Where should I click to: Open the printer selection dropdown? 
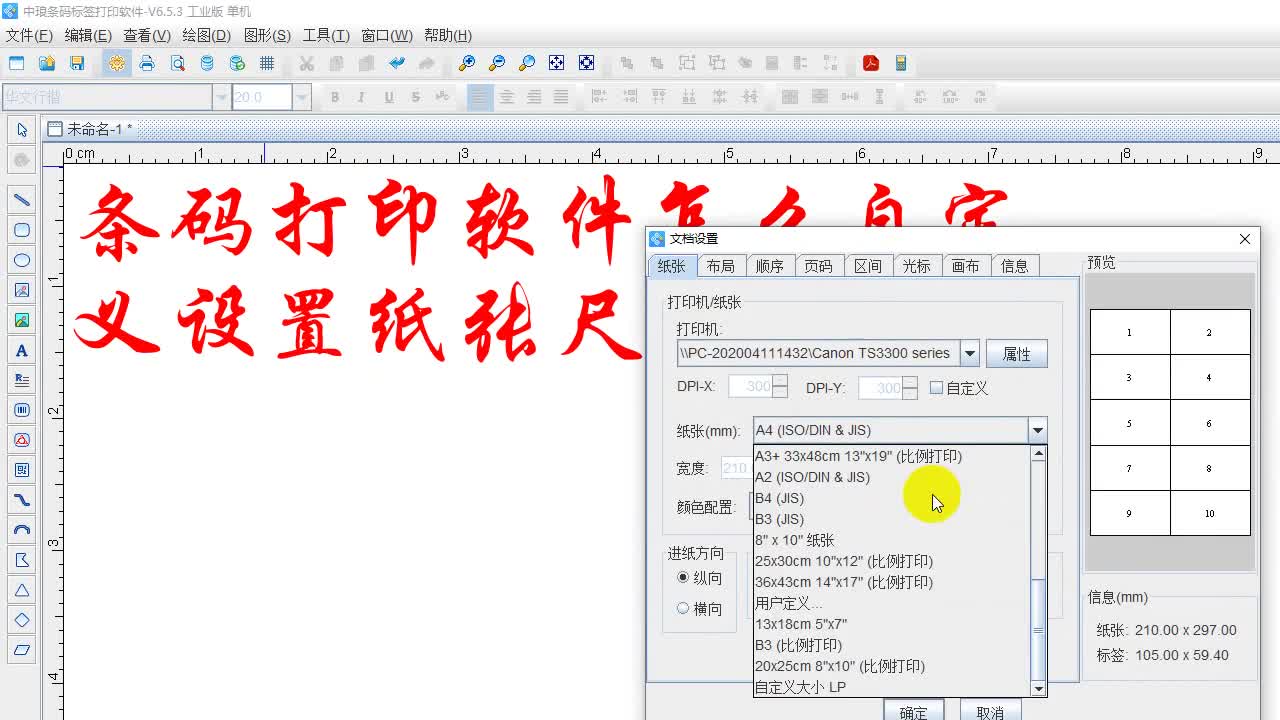pos(968,353)
